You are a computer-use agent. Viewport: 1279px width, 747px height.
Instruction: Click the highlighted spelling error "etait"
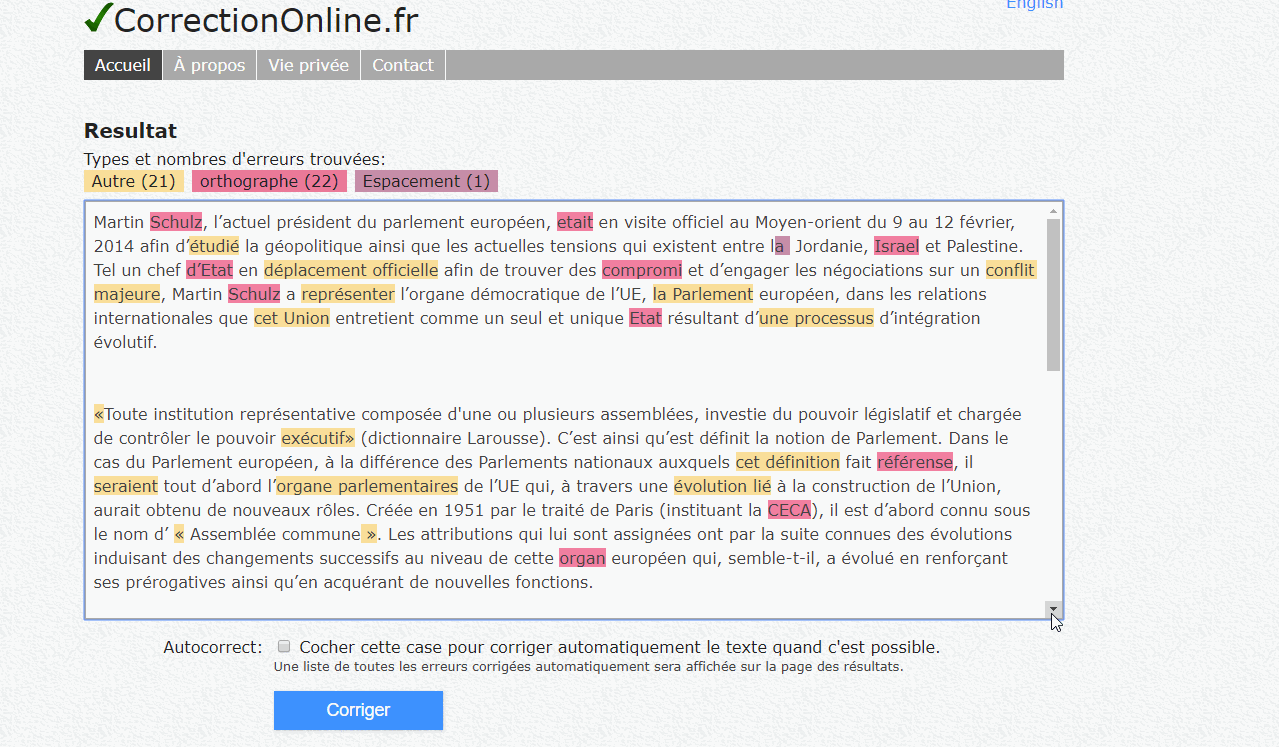[575, 221]
